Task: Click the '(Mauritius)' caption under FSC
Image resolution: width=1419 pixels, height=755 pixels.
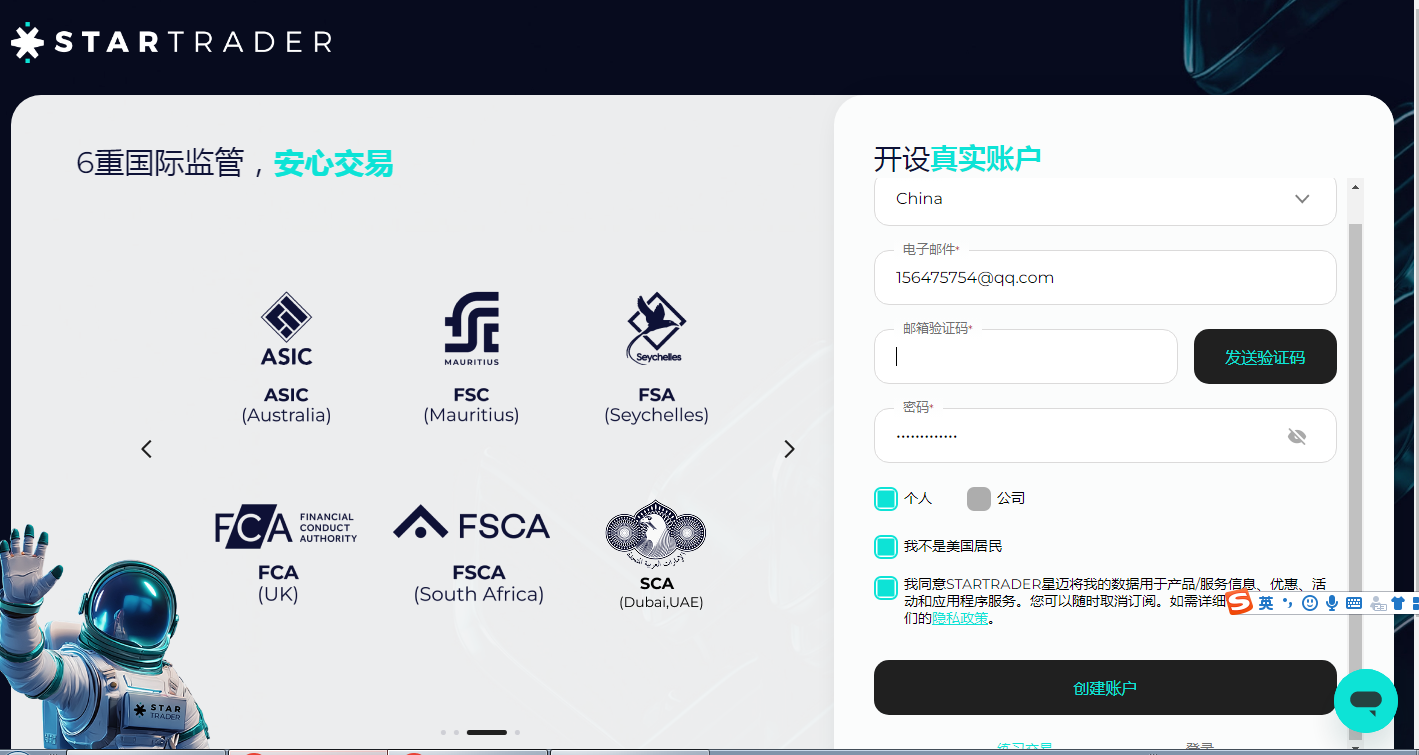Action: click(x=471, y=415)
